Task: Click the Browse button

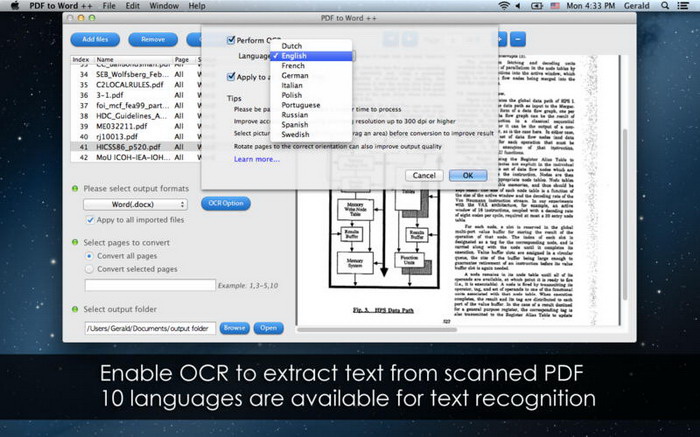Action: [x=234, y=328]
